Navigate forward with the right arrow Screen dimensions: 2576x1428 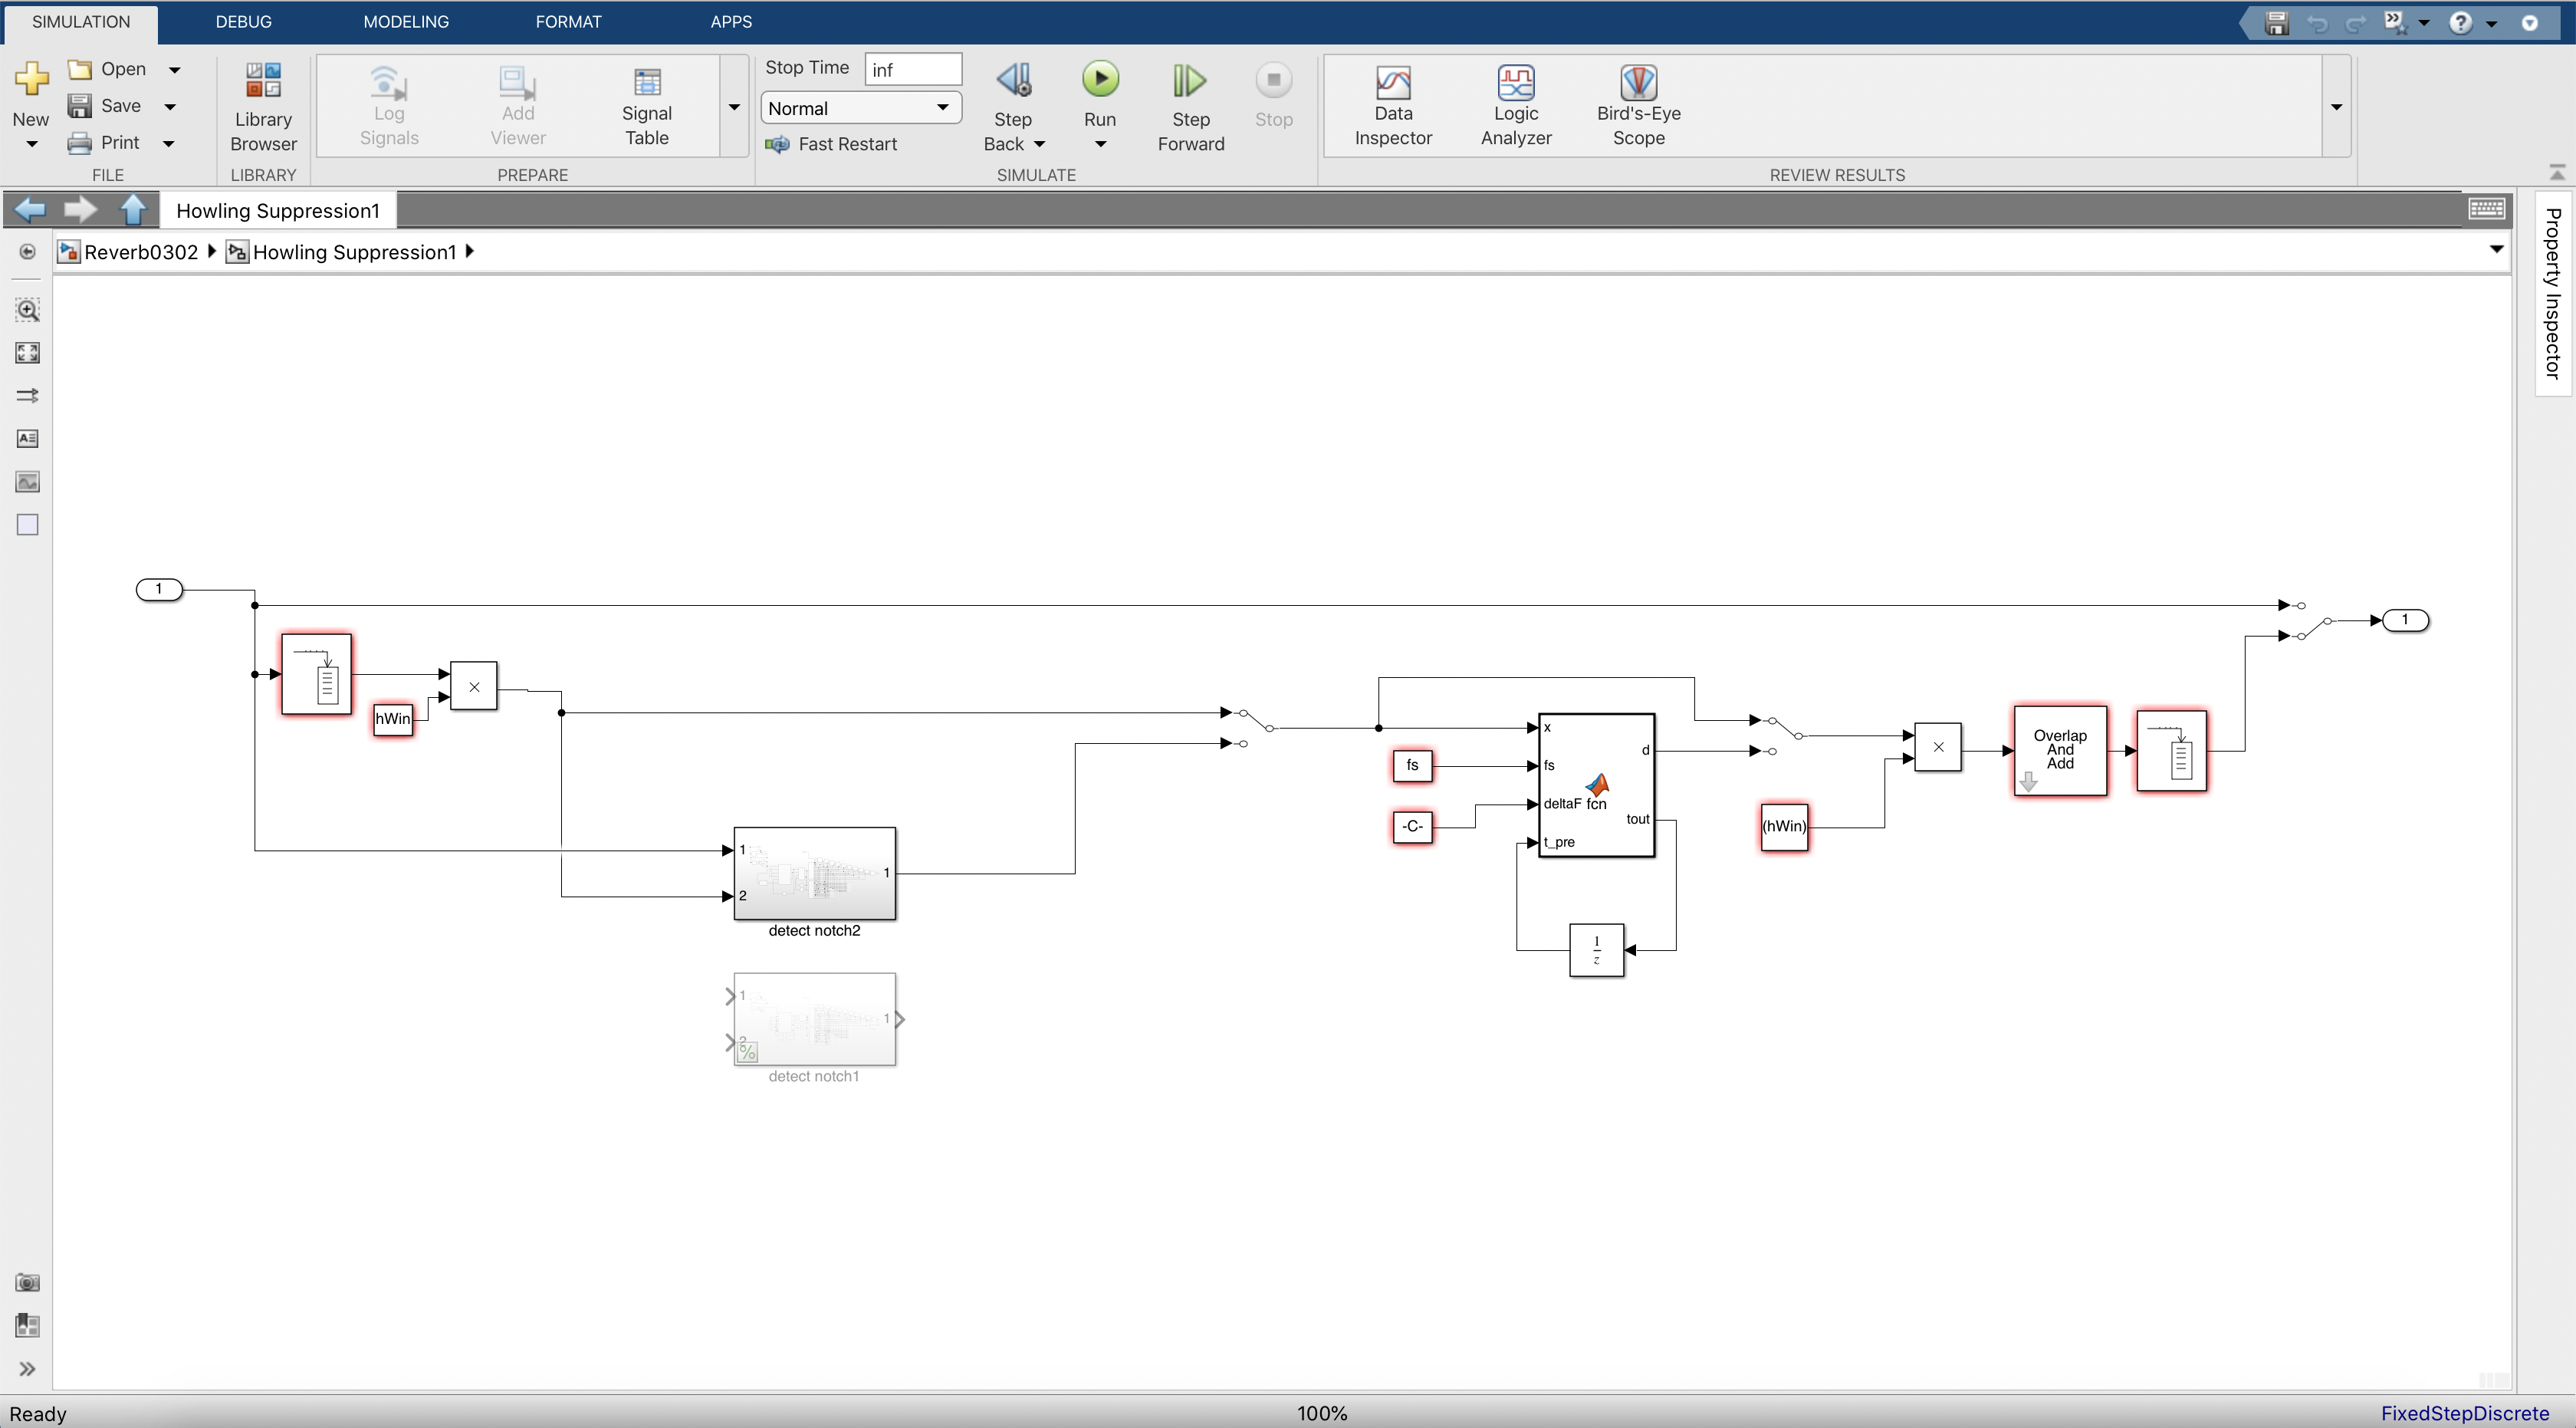80,209
